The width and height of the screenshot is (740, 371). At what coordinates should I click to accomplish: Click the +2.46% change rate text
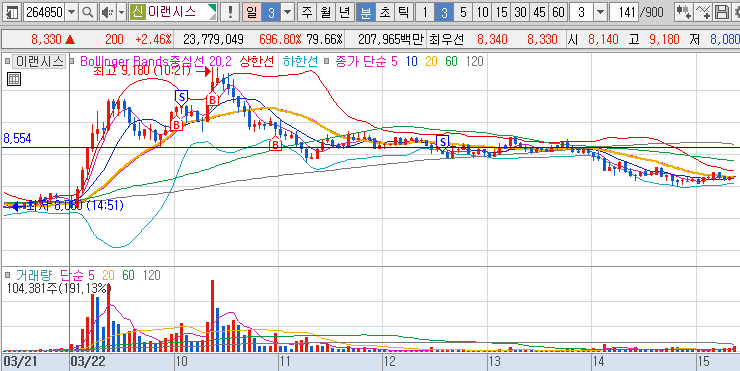[153, 39]
